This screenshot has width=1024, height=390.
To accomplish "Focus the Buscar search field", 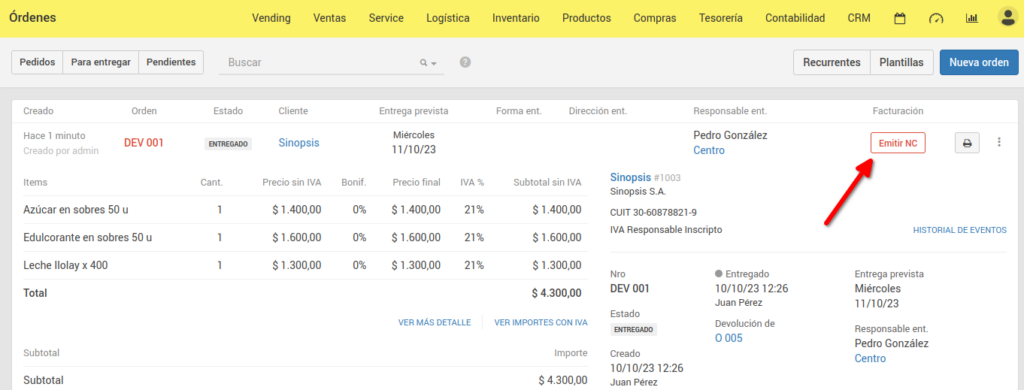I will point(321,63).
